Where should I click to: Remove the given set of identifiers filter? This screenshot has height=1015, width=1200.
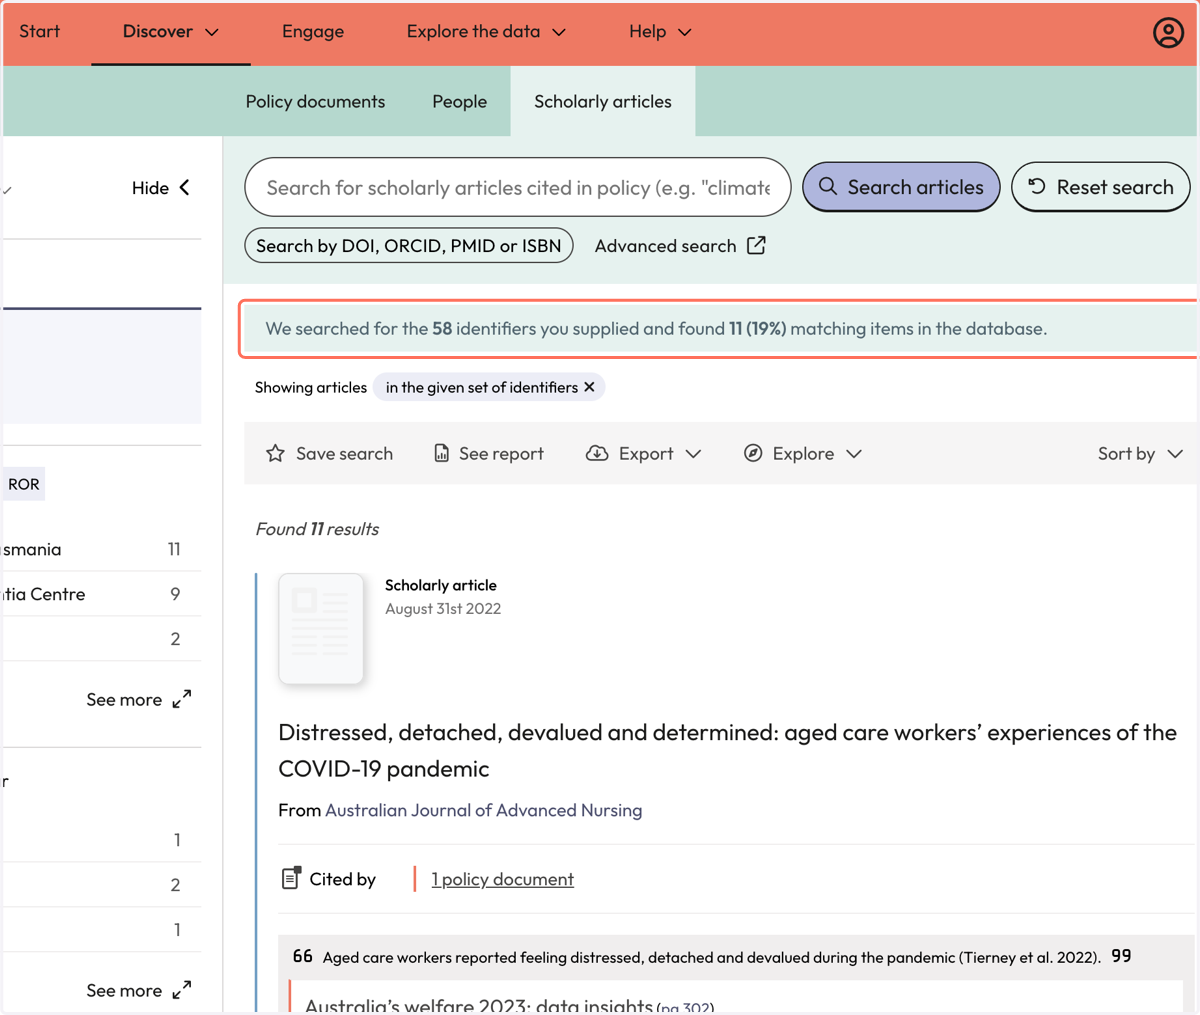point(589,387)
